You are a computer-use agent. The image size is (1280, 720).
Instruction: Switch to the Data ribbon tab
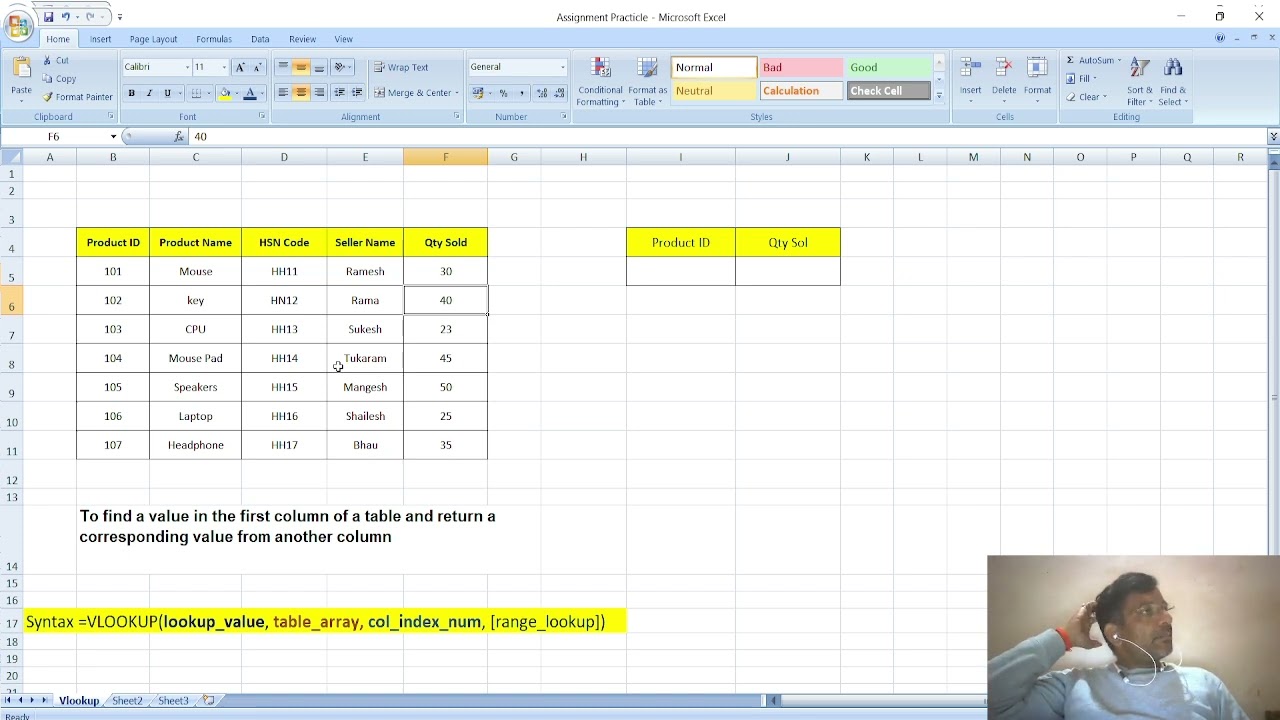pyautogui.click(x=260, y=39)
